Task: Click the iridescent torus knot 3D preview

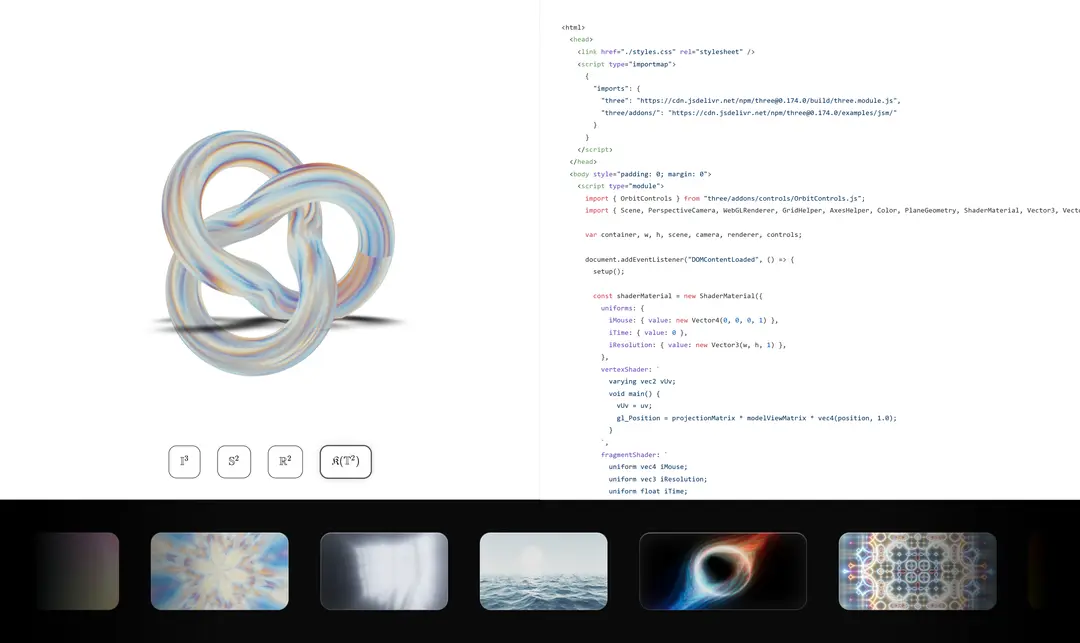Action: pyautogui.click(x=279, y=252)
